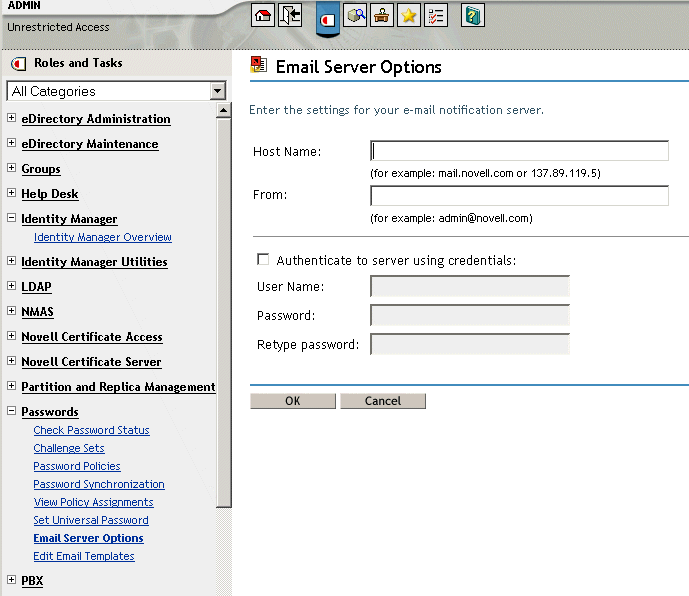Image resolution: width=689 pixels, height=596 pixels.
Task: Expand the PBX node
Action: (x=11, y=580)
